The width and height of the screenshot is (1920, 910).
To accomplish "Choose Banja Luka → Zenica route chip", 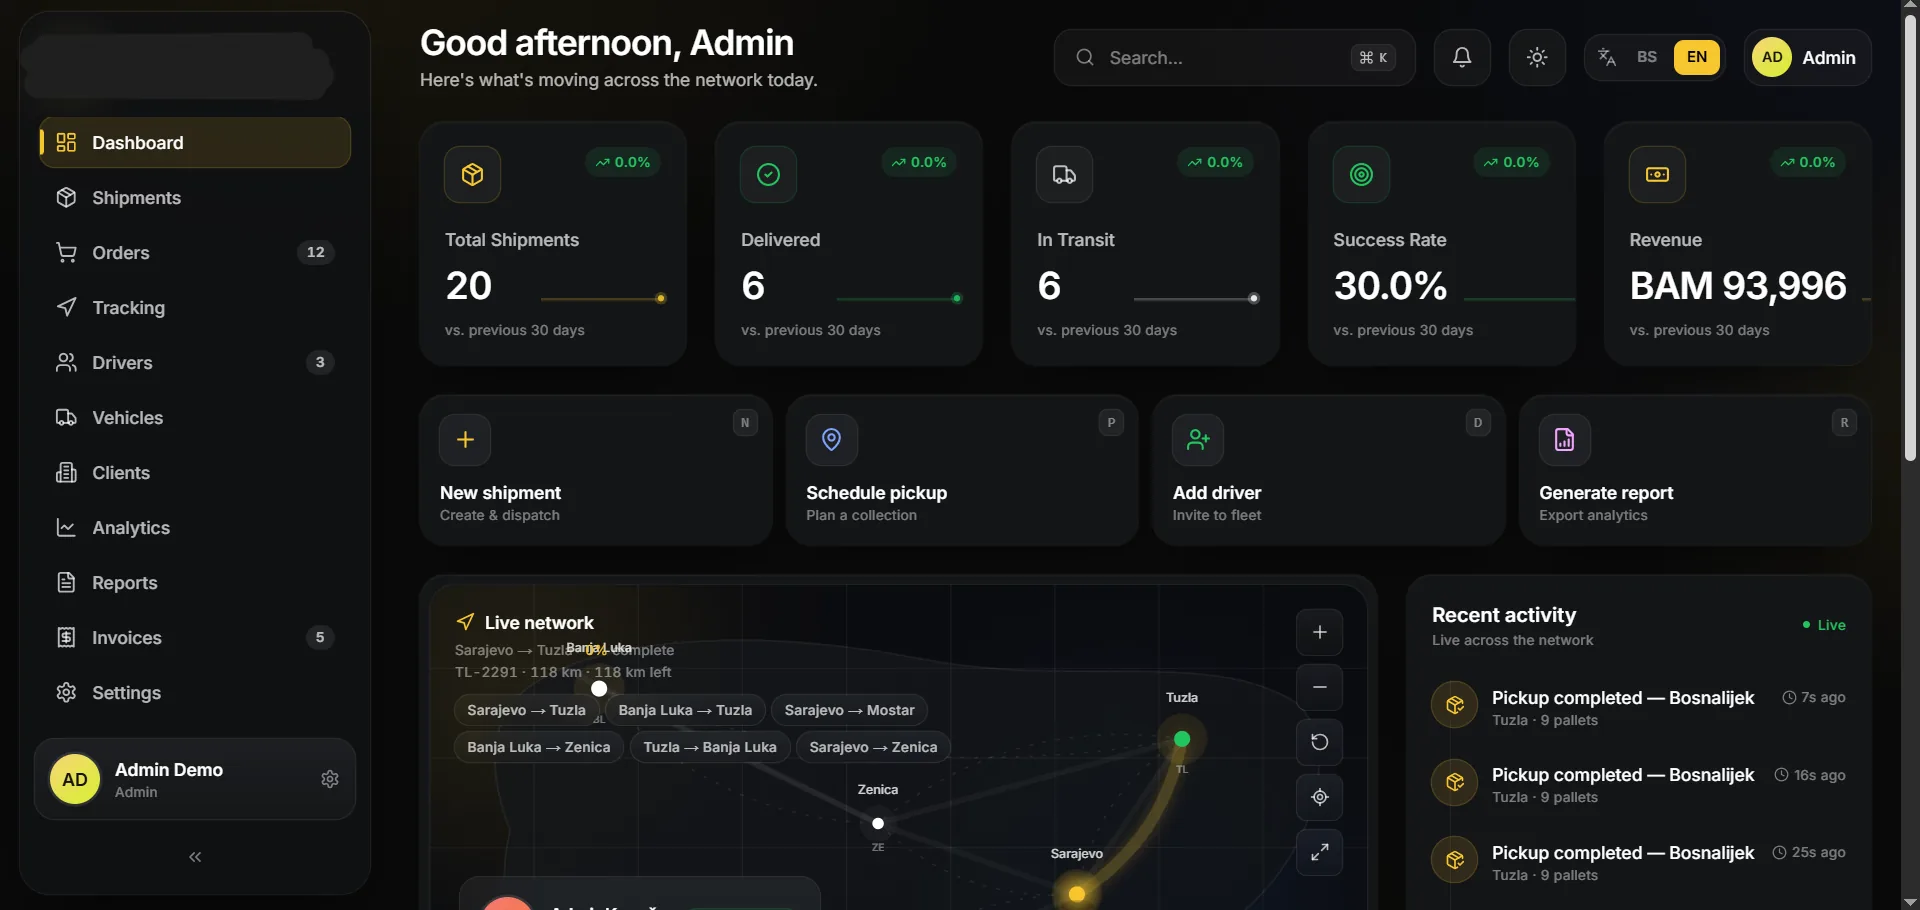I will pyautogui.click(x=538, y=747).
